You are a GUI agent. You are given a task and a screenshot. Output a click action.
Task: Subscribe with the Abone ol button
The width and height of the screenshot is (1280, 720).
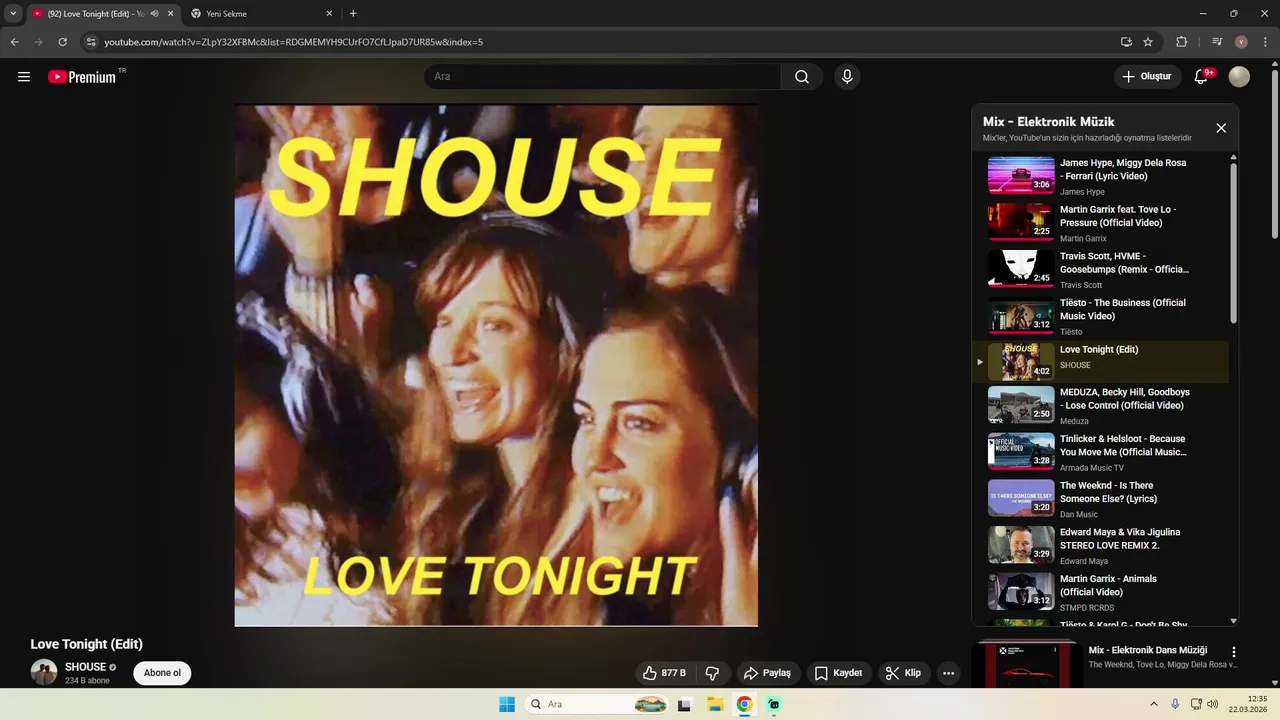pyautogui.click(x=162, y=673)
